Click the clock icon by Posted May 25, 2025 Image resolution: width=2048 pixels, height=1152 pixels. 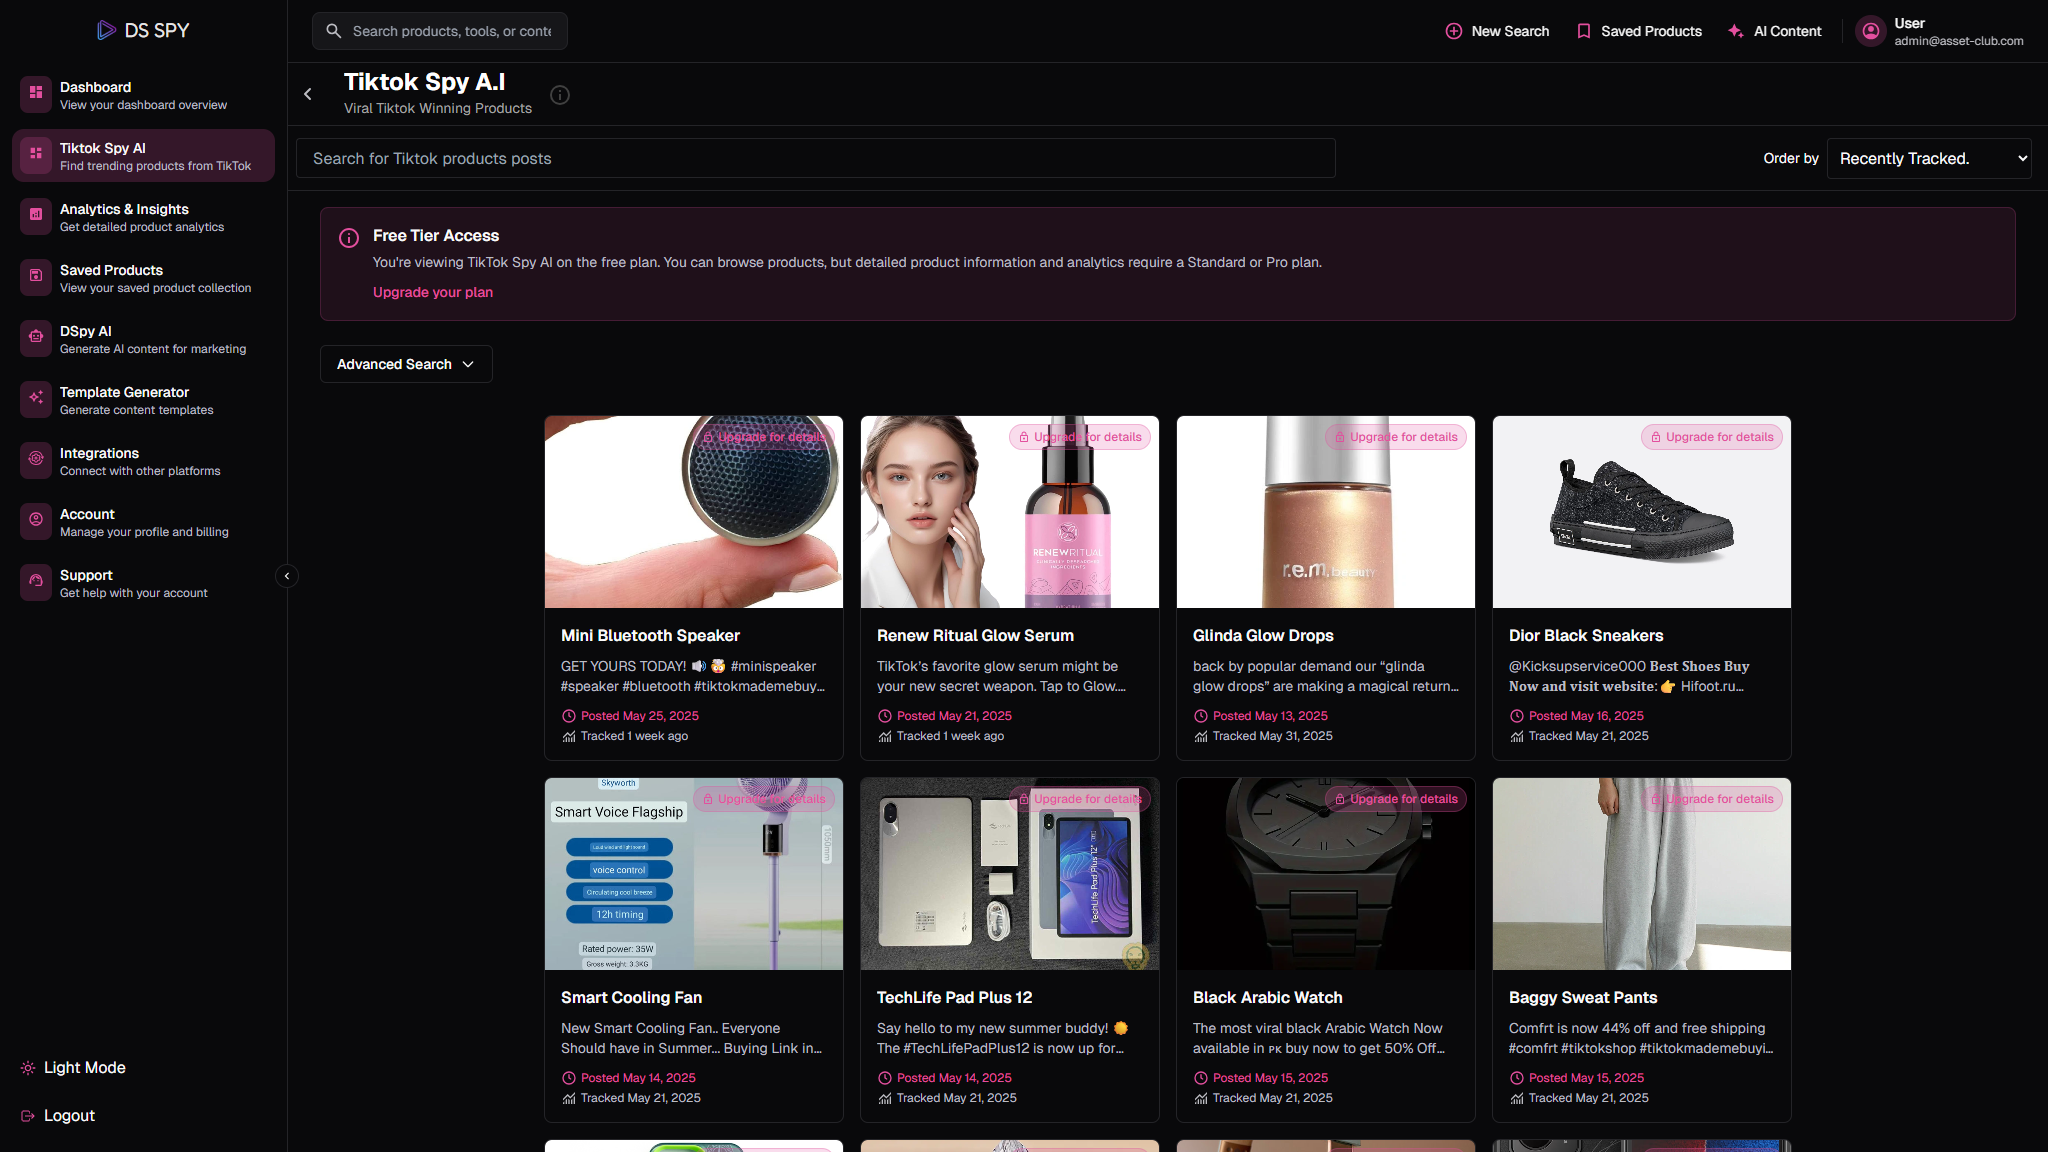click(569, 716)
